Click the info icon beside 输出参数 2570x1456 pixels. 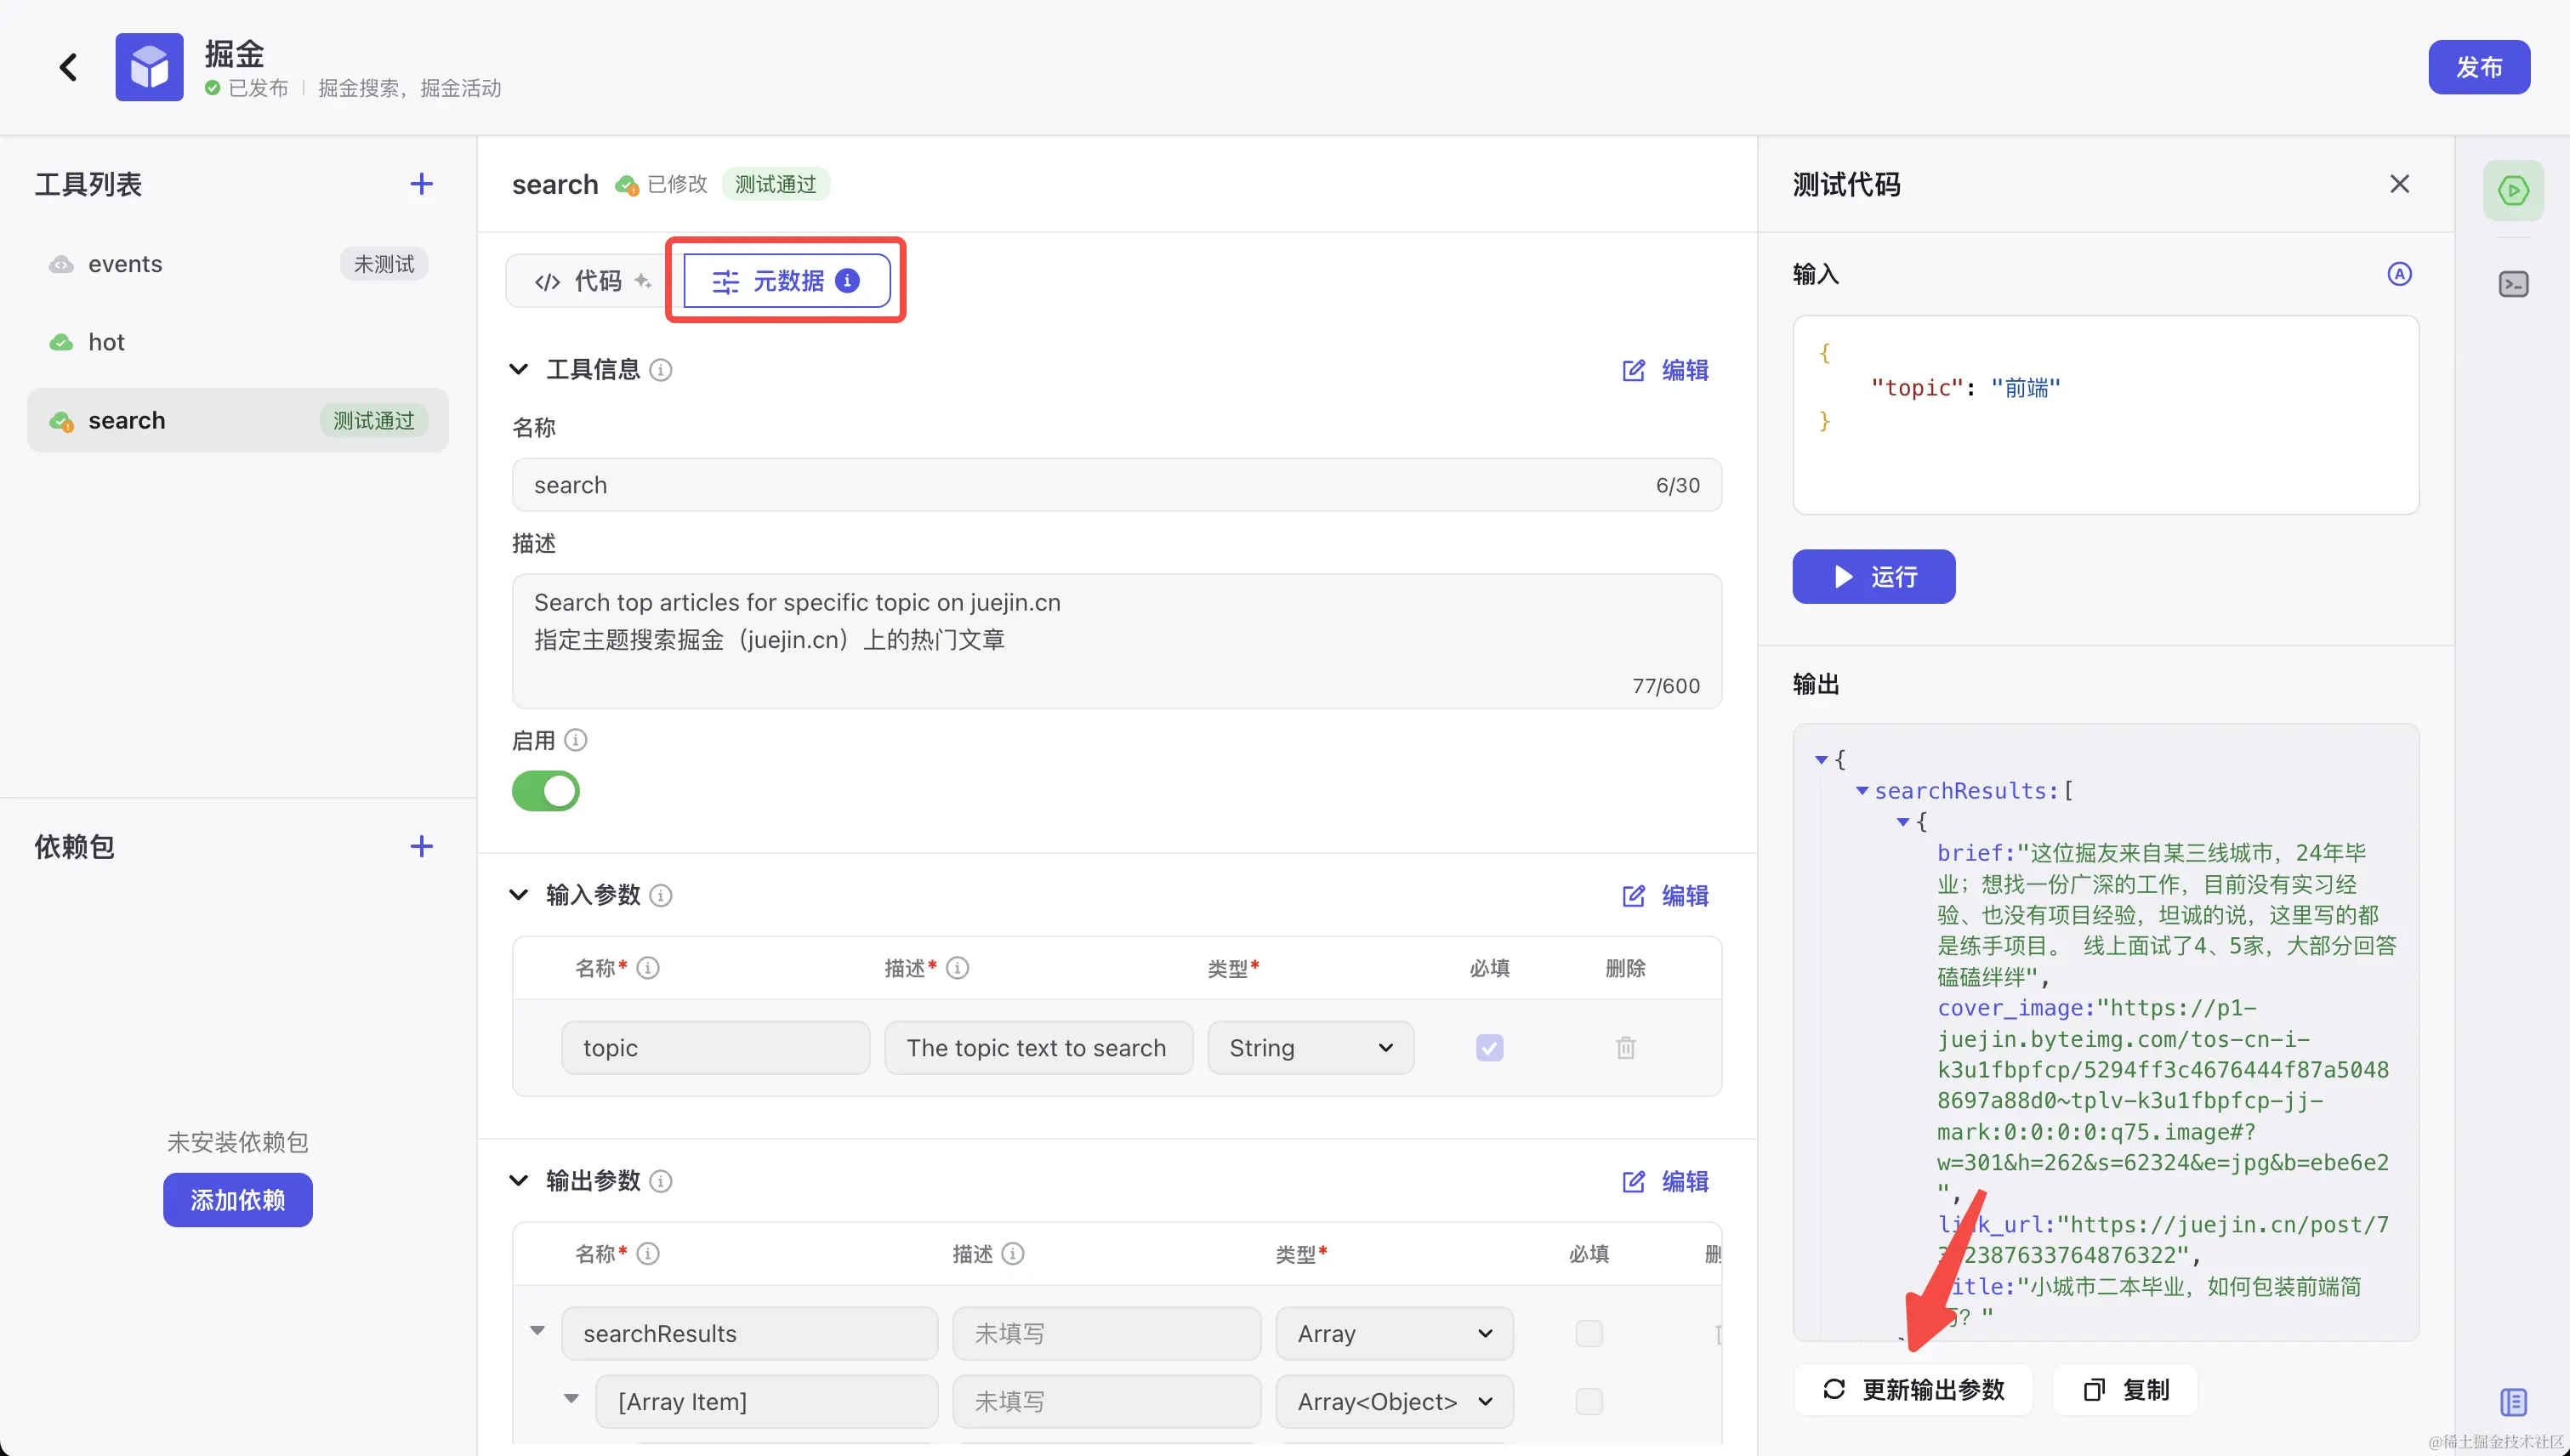pyautogui.click(x=660, y=1181)
